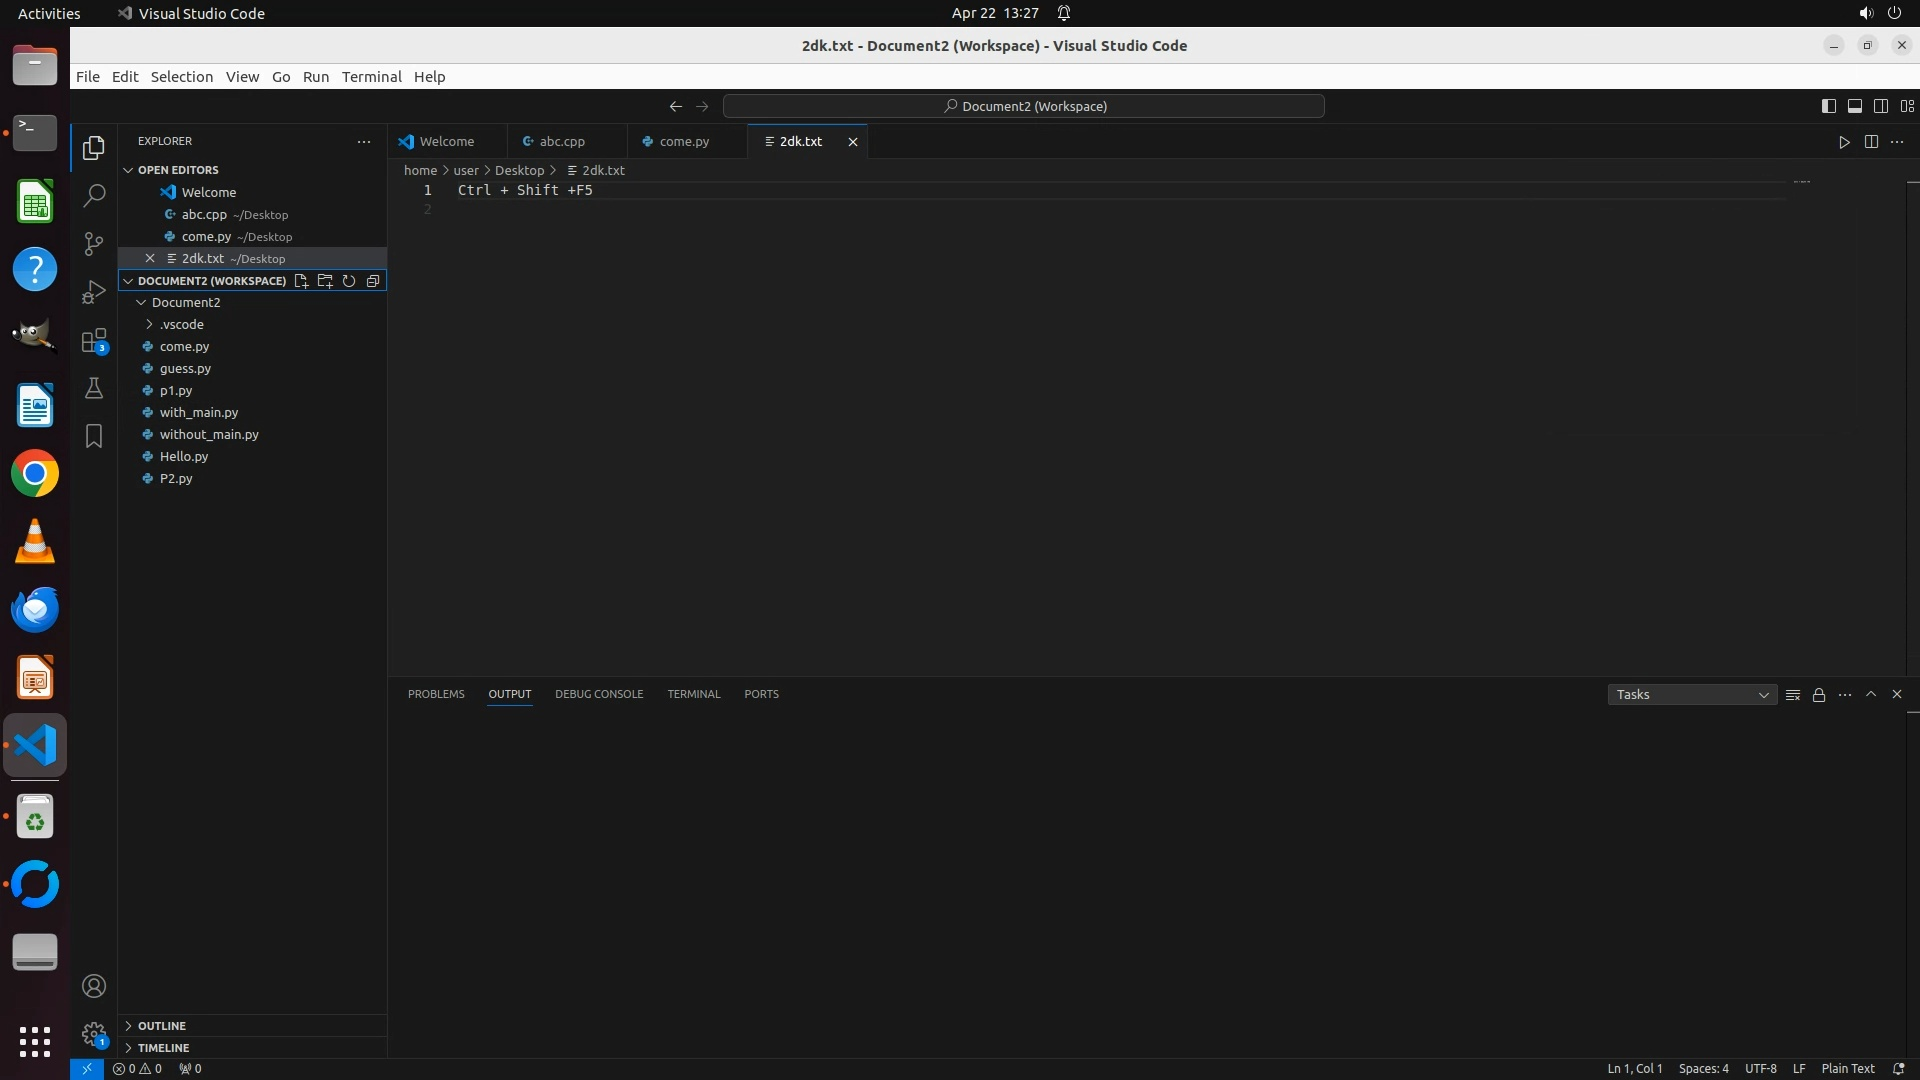
Task: Toggle bottom panel visibility
Action: [1854, 106]
